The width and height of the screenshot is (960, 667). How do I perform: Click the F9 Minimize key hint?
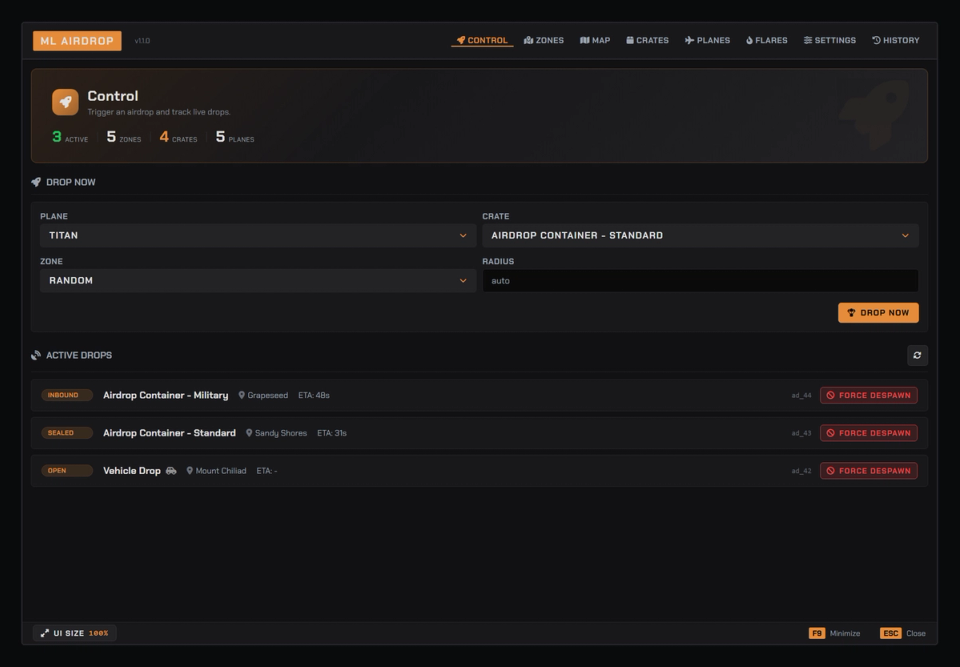click(834, 633)
